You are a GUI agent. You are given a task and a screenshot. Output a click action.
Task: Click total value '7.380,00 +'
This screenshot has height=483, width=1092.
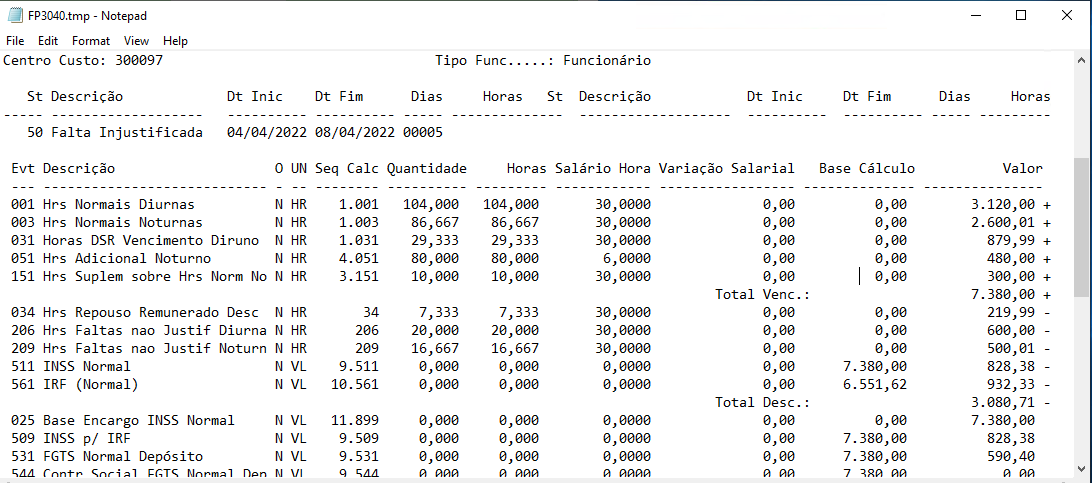tap(1011, 294)
